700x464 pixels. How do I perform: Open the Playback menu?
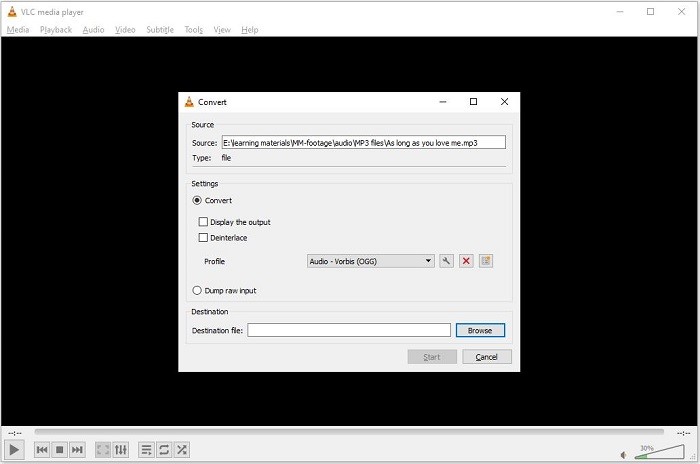(56, 29)
